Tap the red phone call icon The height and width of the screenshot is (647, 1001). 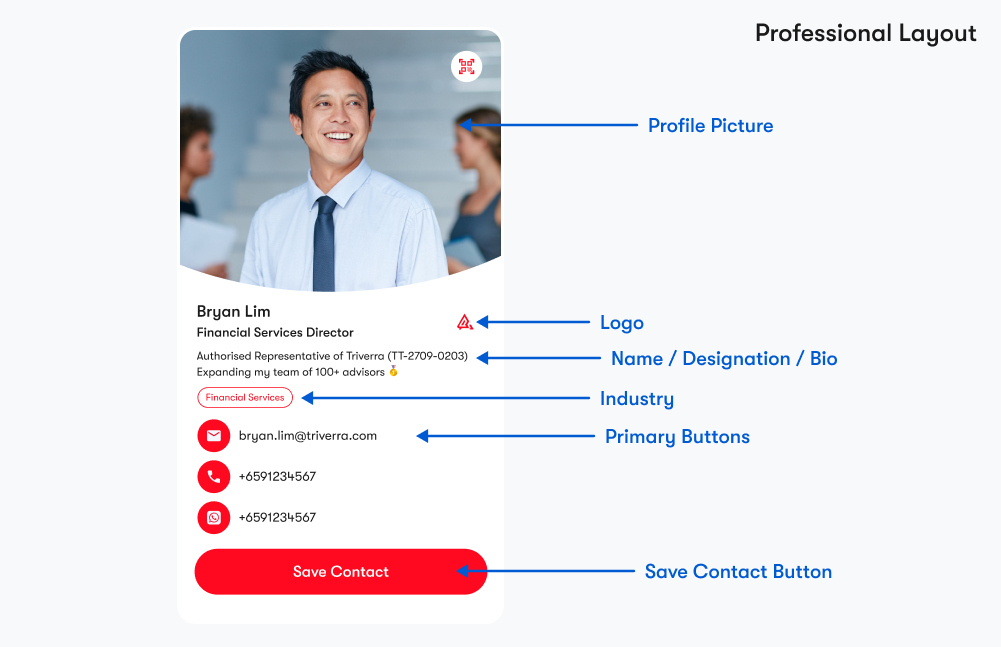(x=214, y=477)
